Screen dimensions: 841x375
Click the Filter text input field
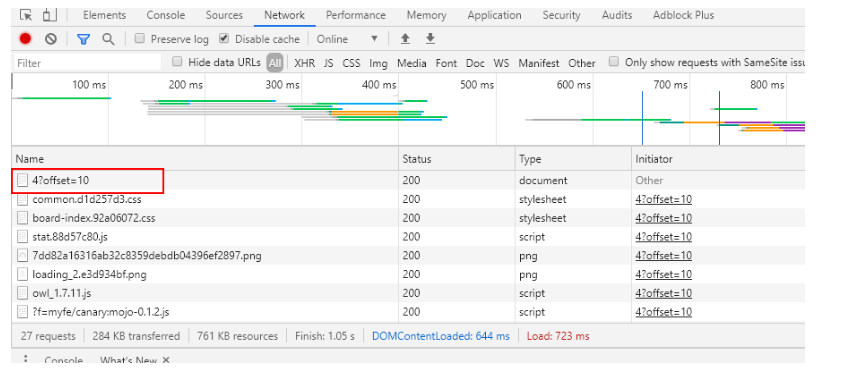coord(87,63)
